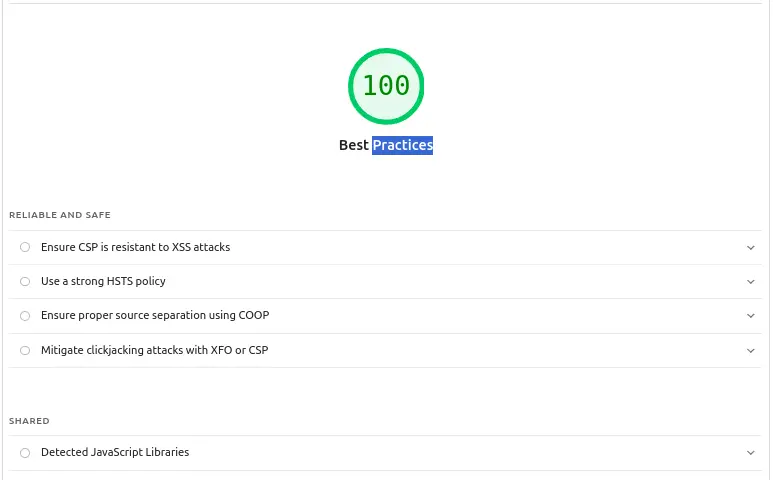The width and height of the screenshot is (773, 480).
Task: Click 'Ensure proper source separation using COOP' text
Action: point(154,315)
